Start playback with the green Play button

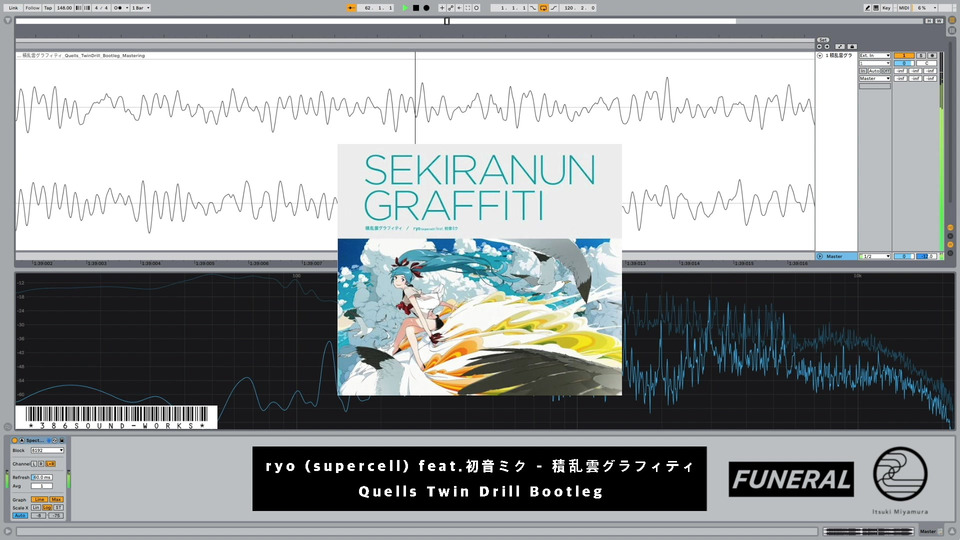pos(405,8)
